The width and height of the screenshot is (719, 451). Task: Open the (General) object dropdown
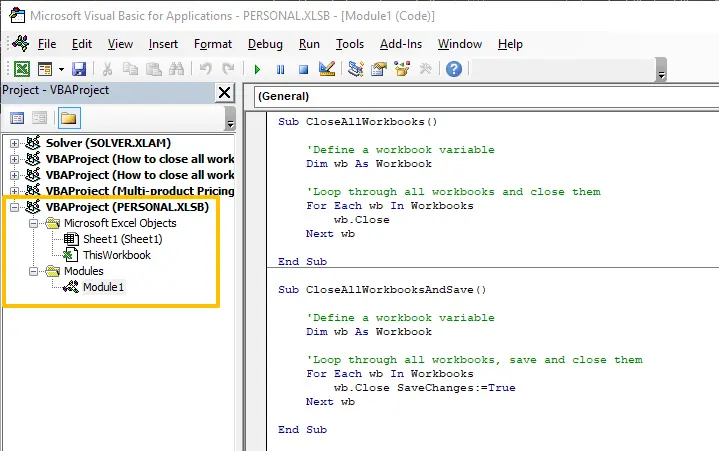coord(480,97)
